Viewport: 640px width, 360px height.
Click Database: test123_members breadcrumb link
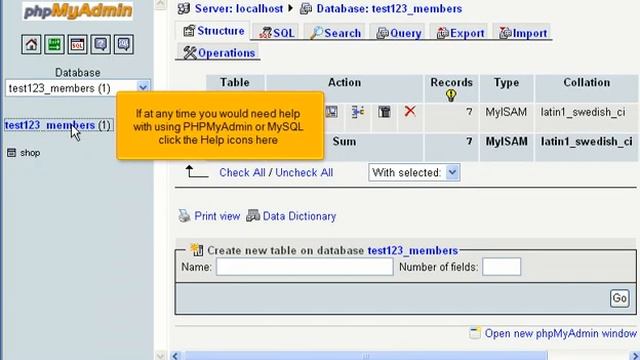coord(389,9)
